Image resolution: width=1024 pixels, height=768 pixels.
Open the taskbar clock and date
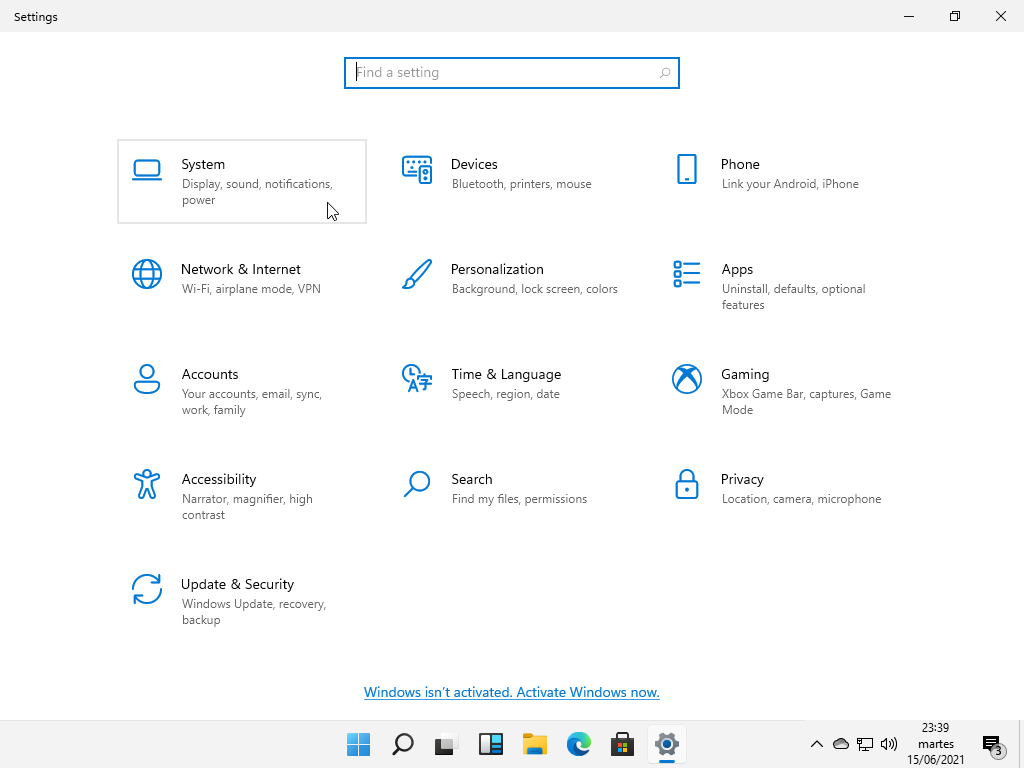tap(935, 744)
